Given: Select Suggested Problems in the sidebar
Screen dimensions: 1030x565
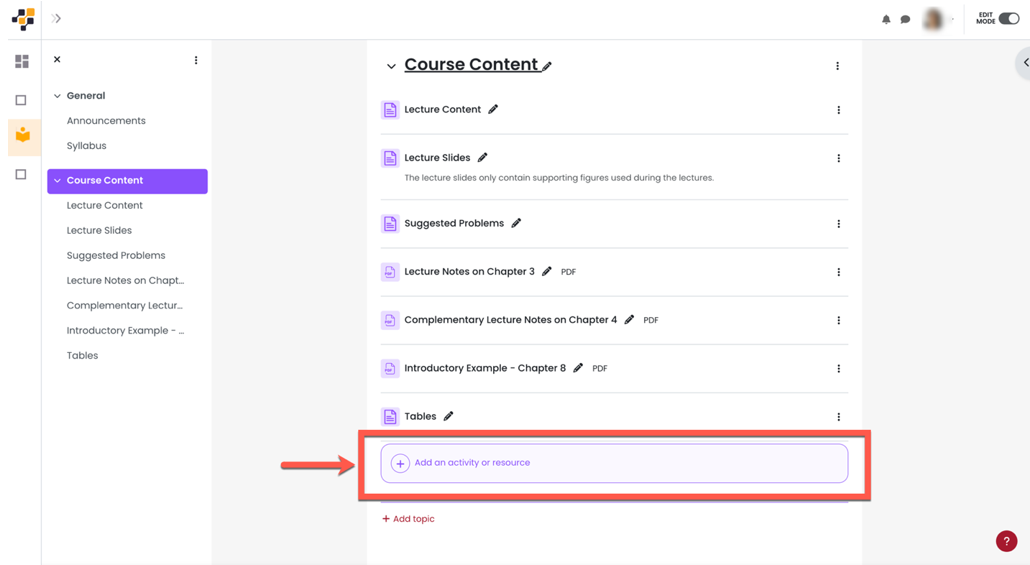Looking at the screenshot, I should [x=116, y=256].
